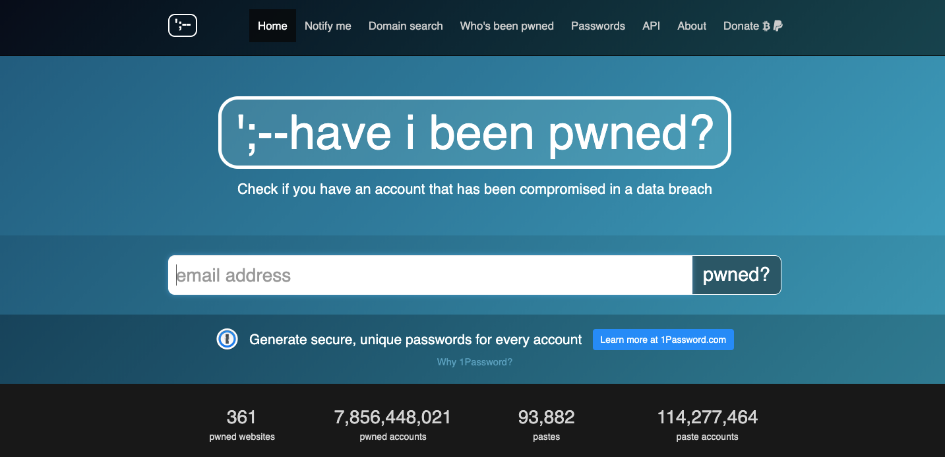Open the Home menu item
The image size is (945, 457).
pyautogui.click(x=272, y=26)
